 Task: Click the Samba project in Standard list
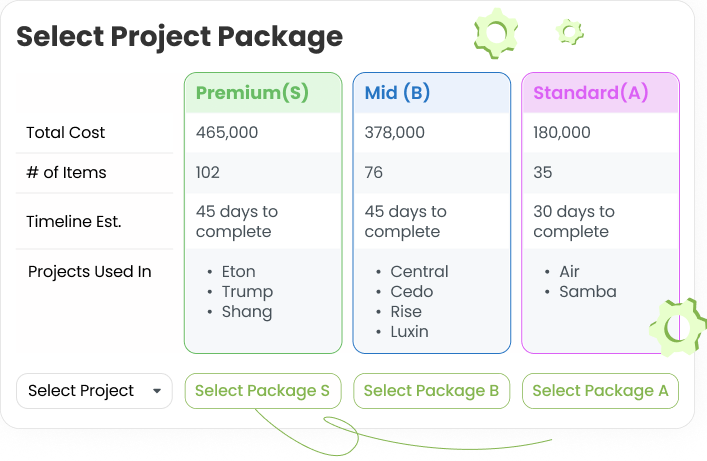[587, 292]
